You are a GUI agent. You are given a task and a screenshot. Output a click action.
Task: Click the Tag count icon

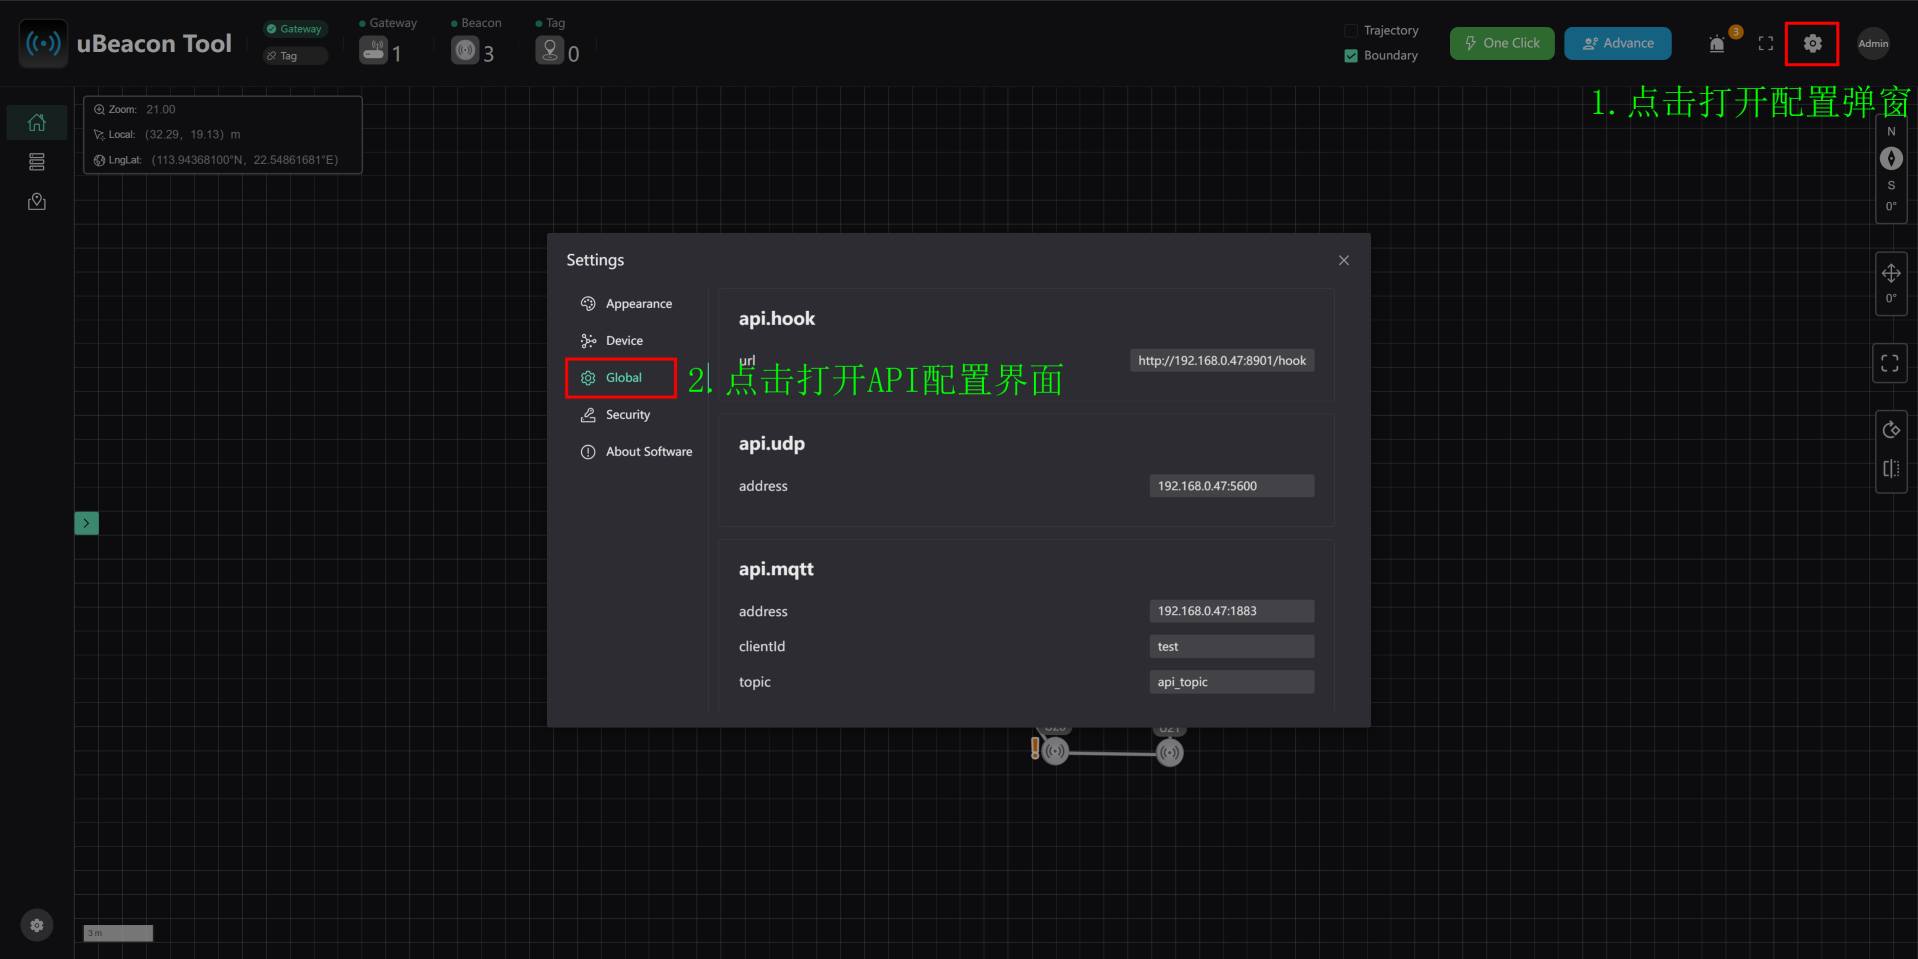[x=549, y=50]
